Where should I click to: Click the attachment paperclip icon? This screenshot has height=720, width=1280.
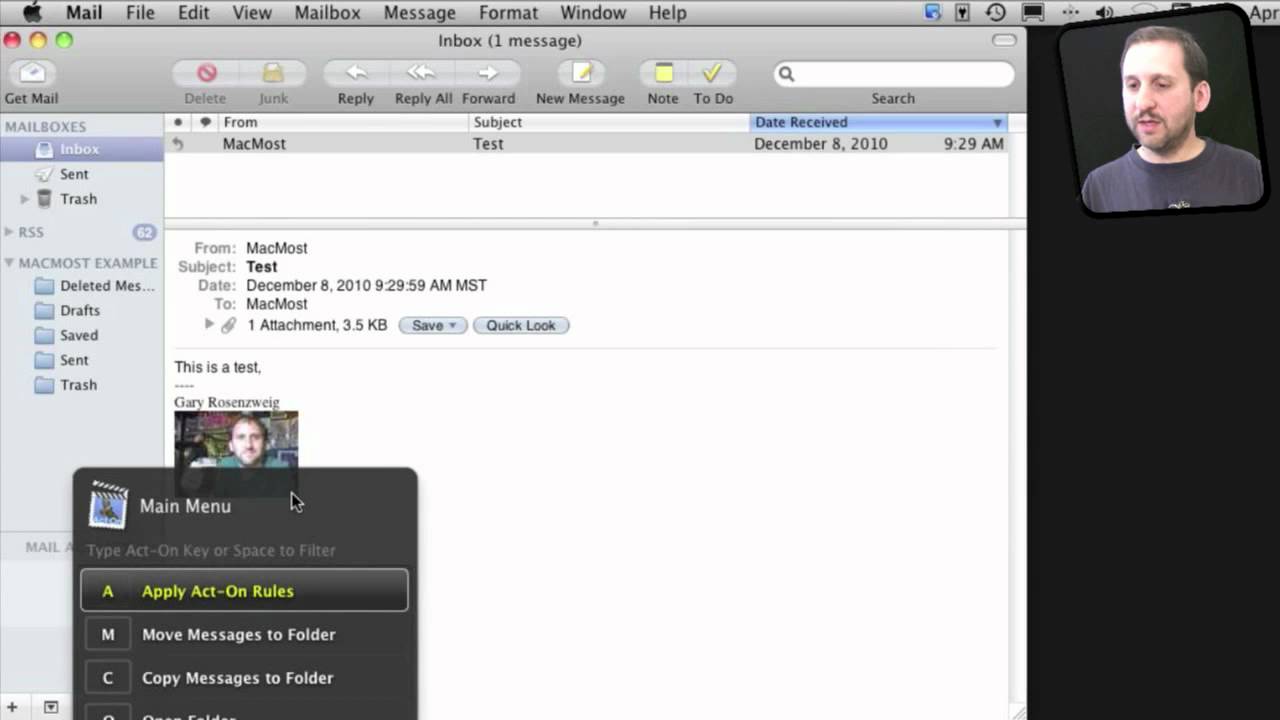point(228,325)
